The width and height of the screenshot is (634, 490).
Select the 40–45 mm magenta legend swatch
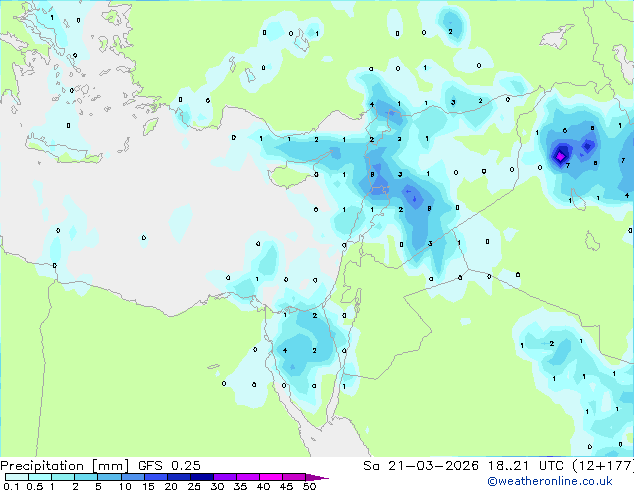click(271, 477)
